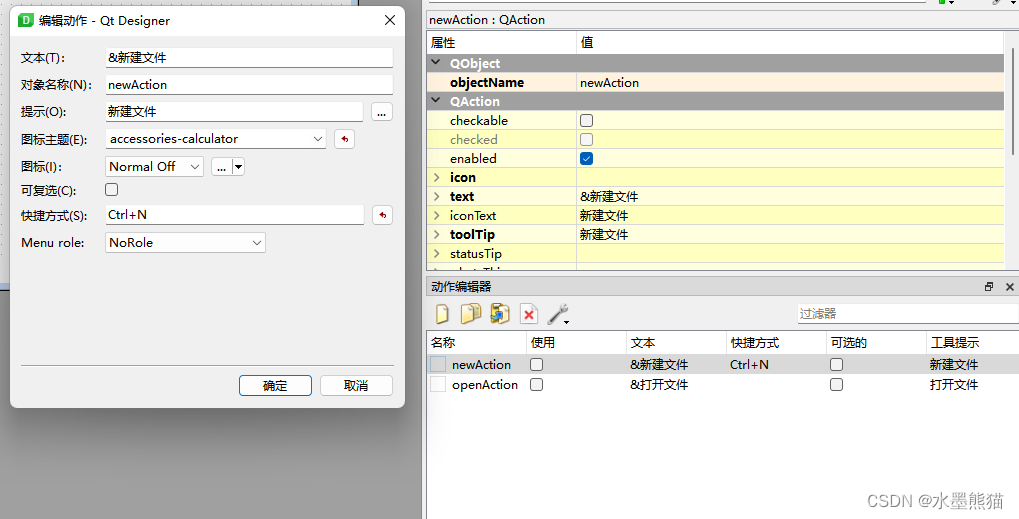Click the 提示(O) input field
The height and width of the screenshot is (519, 1019).
(234, 112)
